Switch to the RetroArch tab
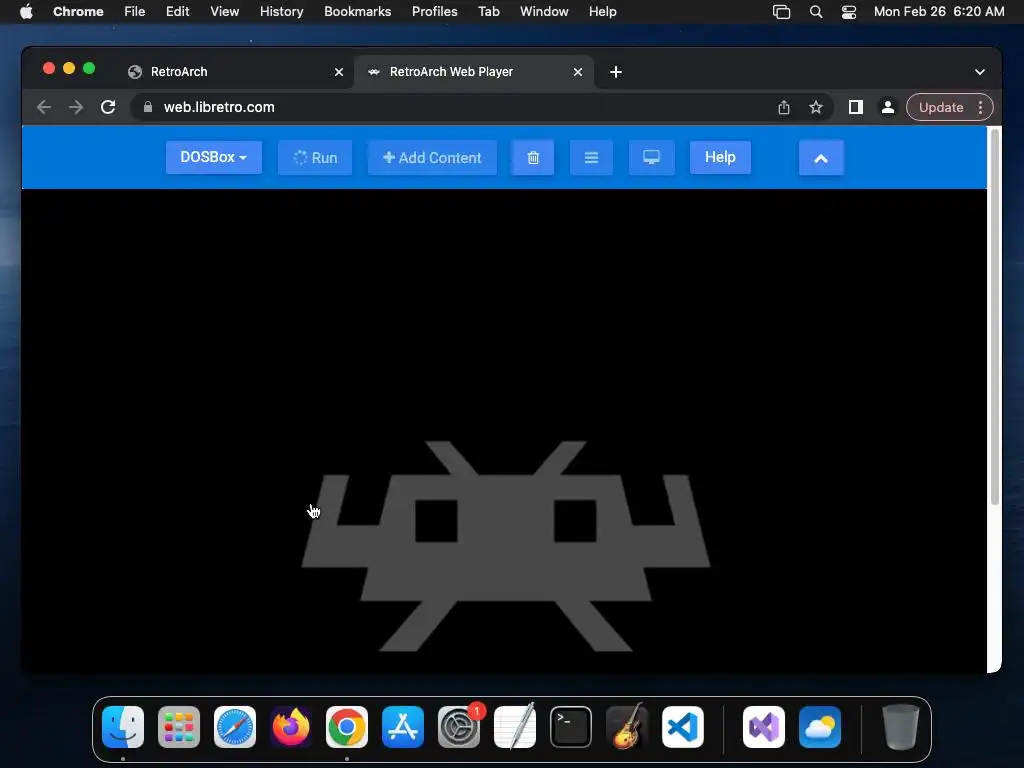This screenshot has height=768, width=1024. coord(235,72)
